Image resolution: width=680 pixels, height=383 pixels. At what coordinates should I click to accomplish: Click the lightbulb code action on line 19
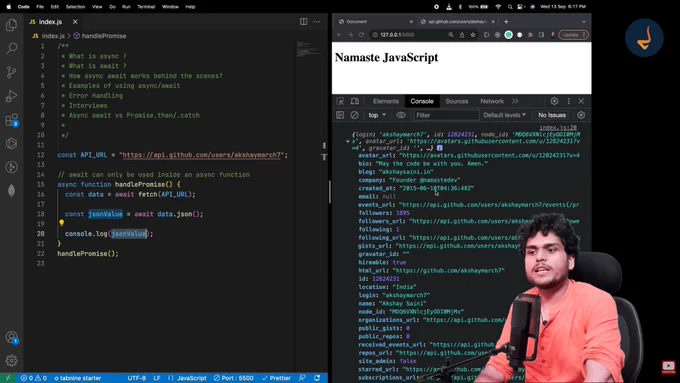[x=62, y=223]
